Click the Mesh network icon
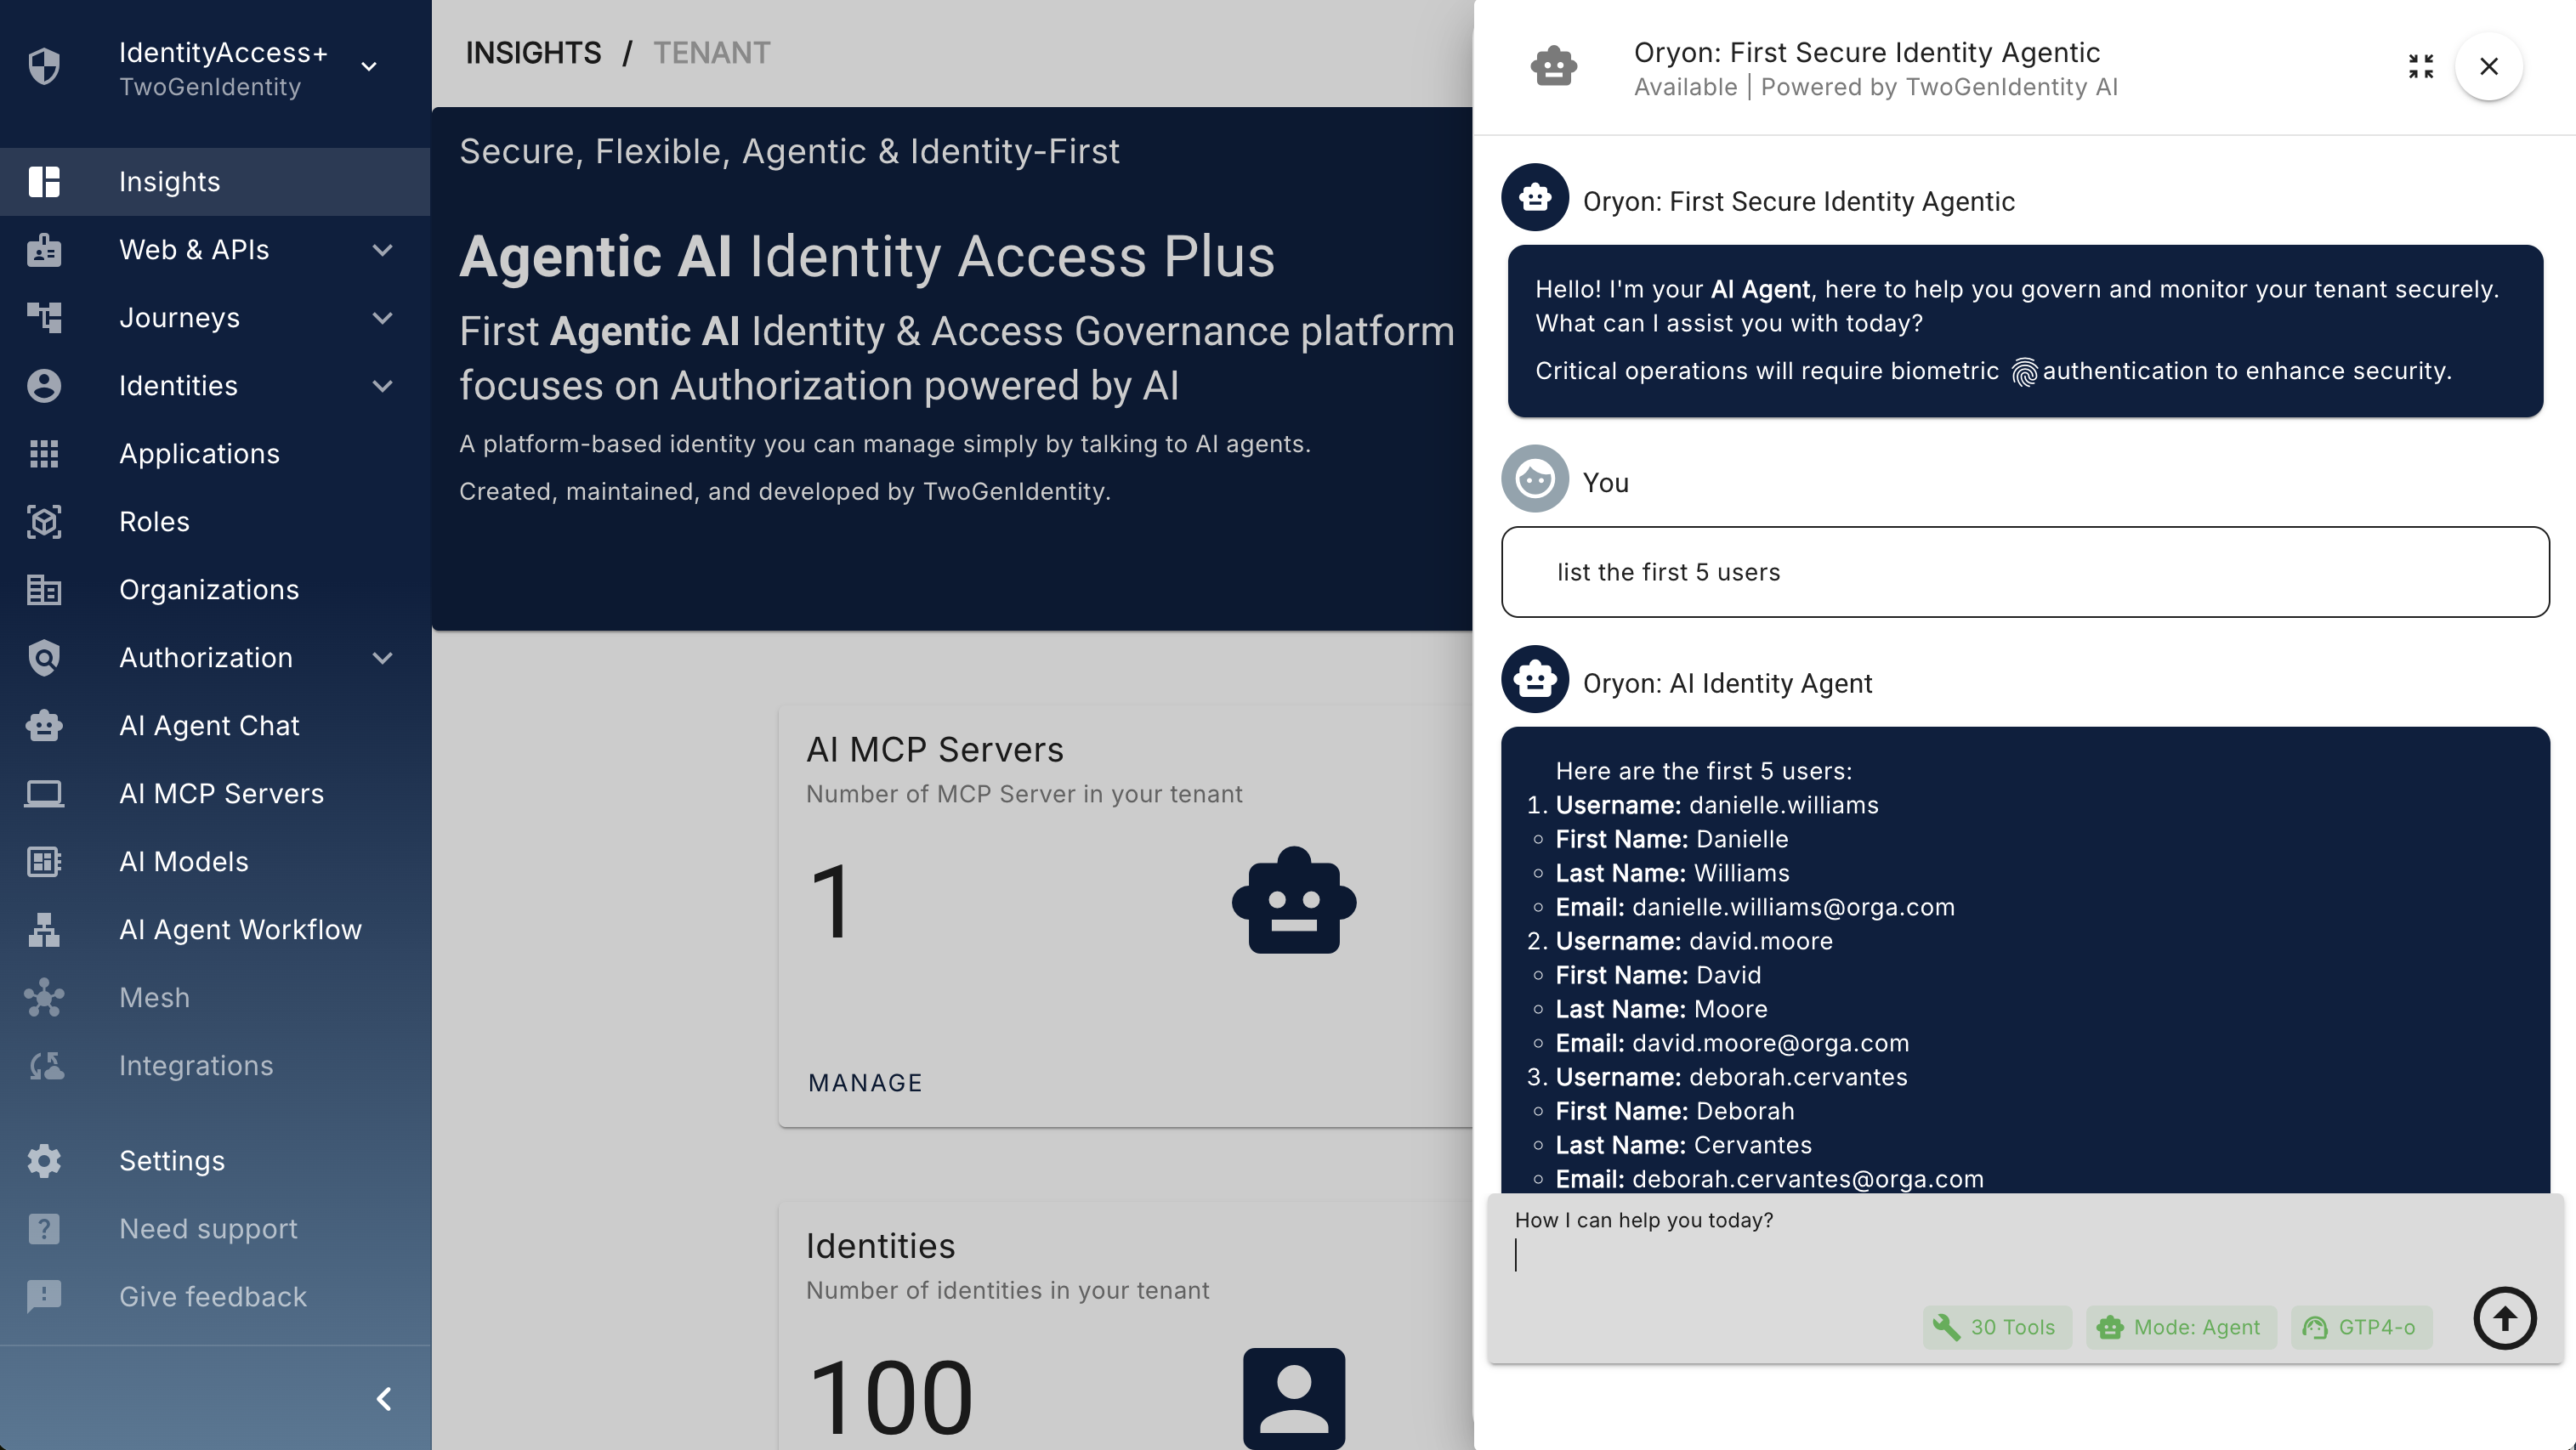 44,998
